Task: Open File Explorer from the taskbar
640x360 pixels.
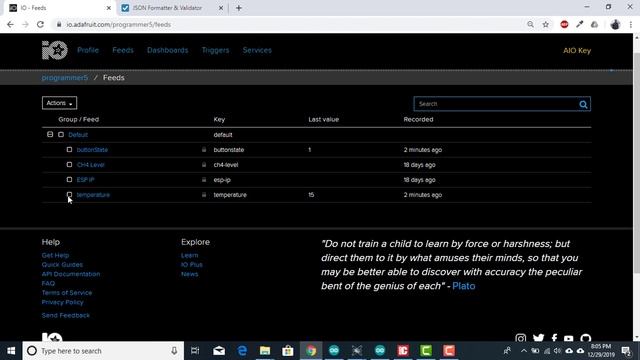Action: [265, 351]
